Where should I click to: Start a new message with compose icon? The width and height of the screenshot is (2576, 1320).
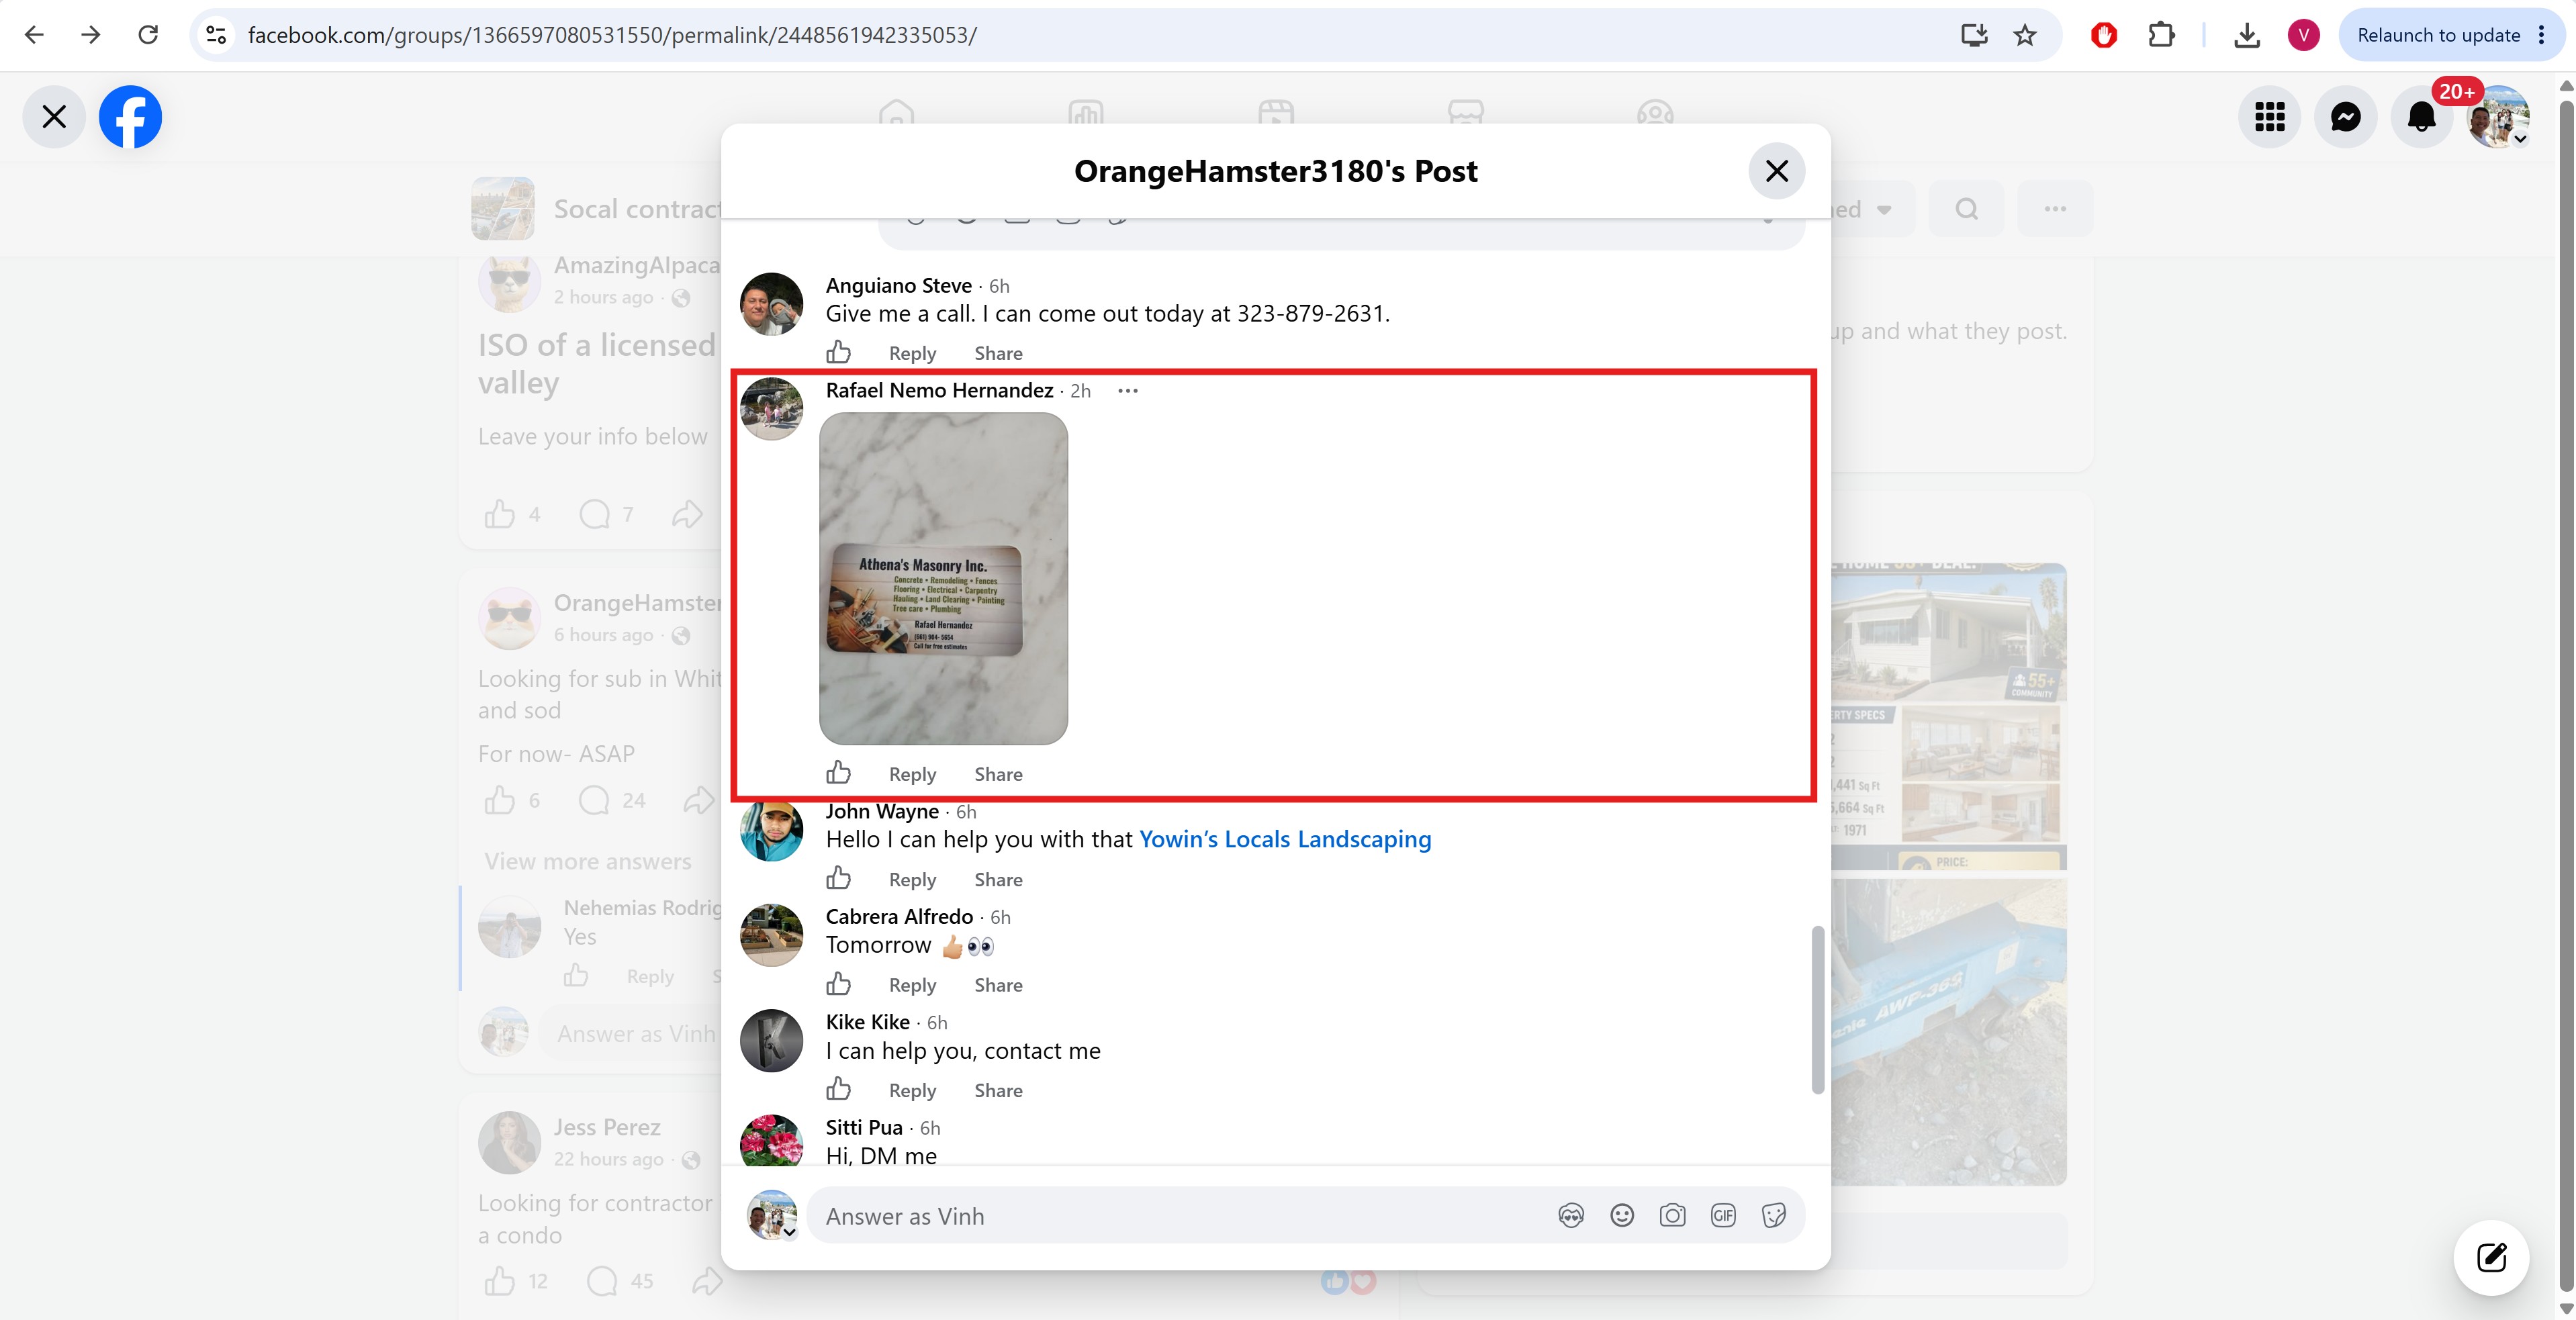pos(2491,1257)
